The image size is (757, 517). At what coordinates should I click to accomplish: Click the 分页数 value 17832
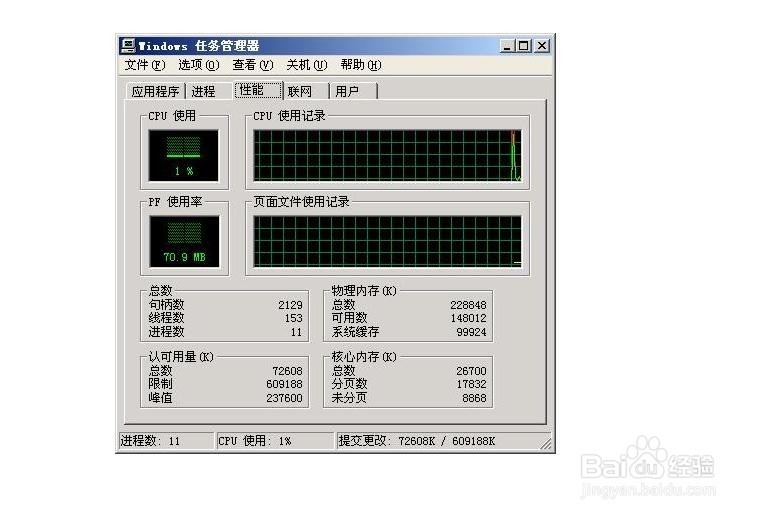471,384
